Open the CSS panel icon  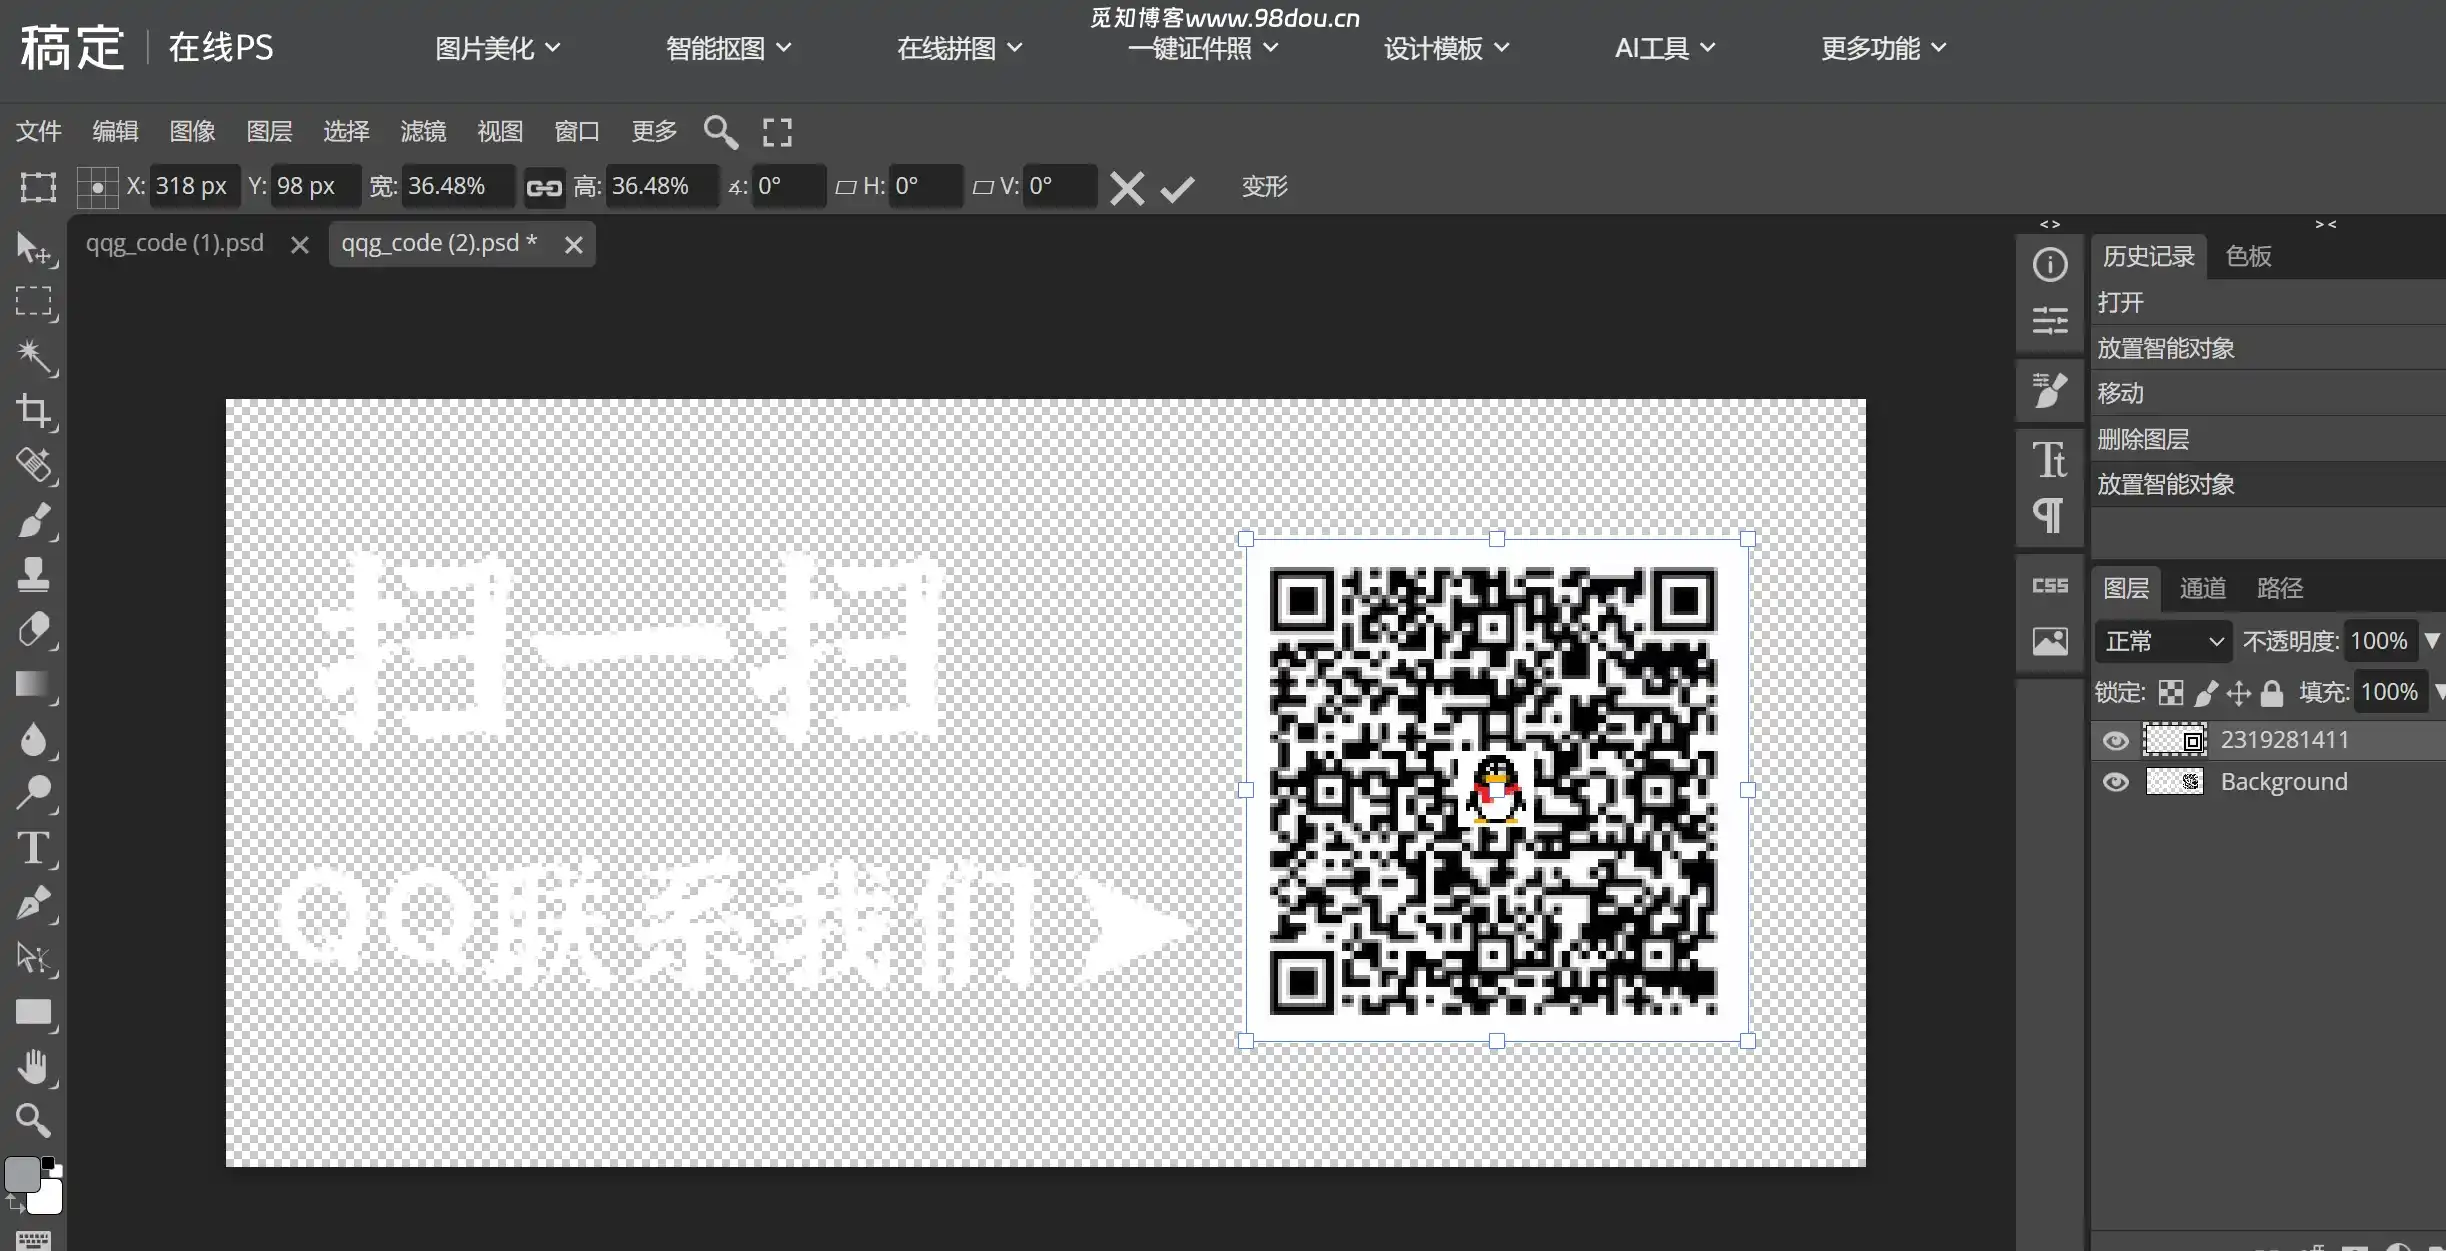[2050, 586]
